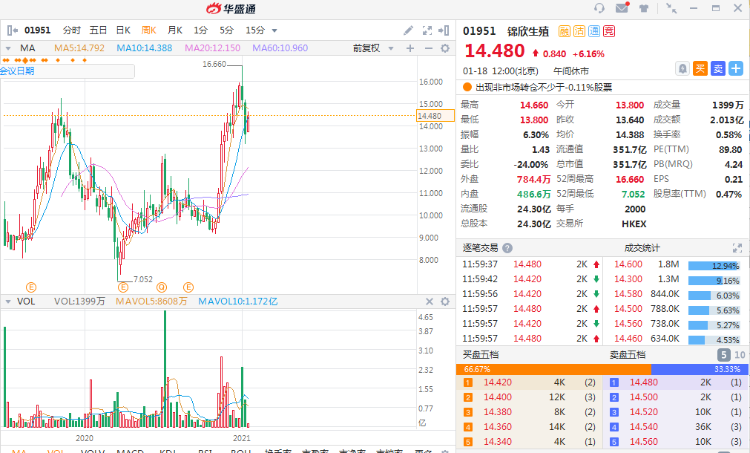Select the pencil drawing tool above the chart

pos(408,31)
